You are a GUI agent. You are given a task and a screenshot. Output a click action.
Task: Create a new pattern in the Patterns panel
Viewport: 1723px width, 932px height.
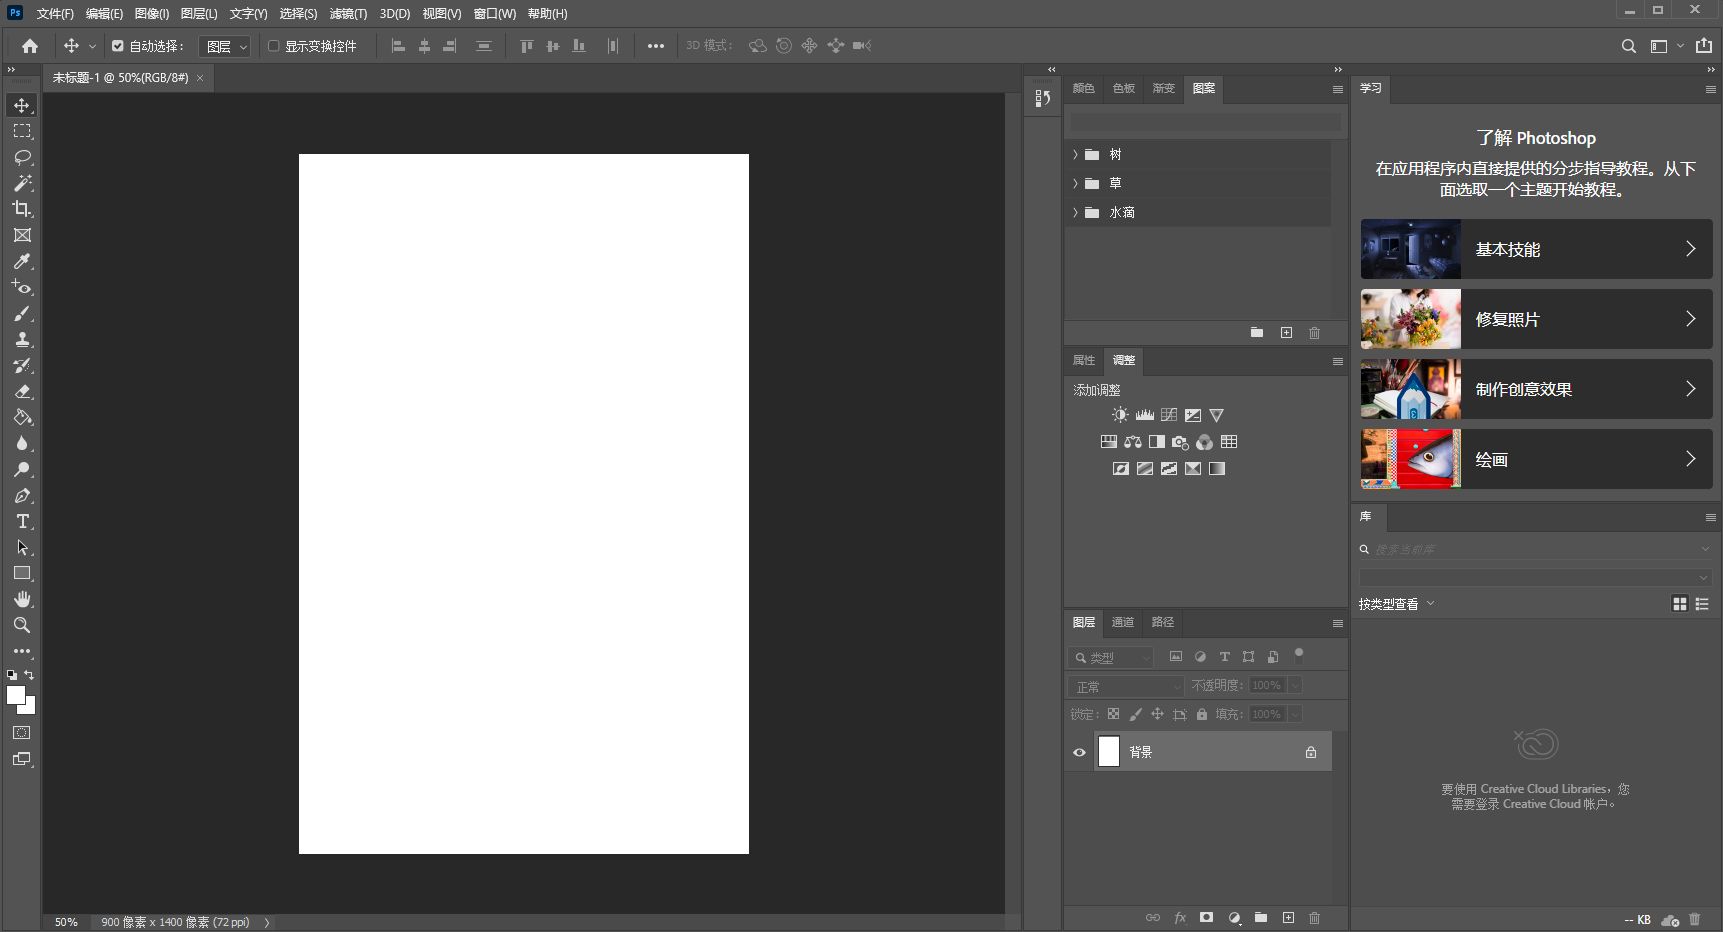click(1286, 333)
